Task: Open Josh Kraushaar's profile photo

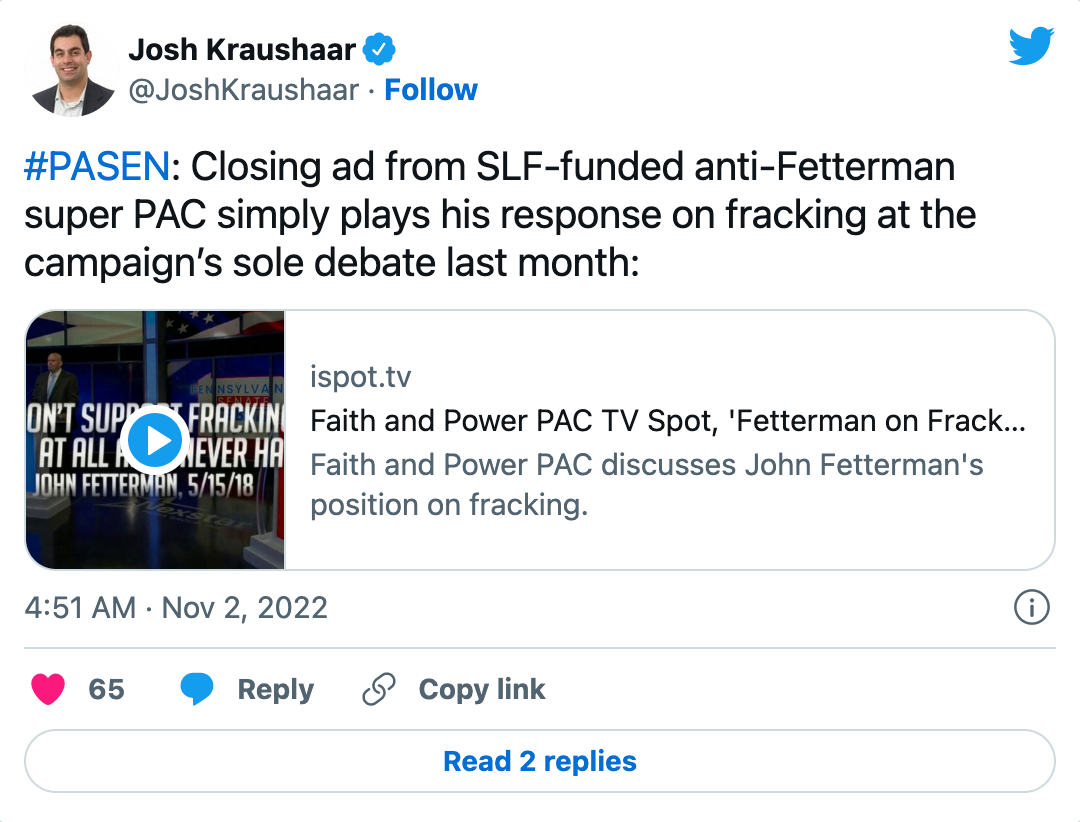Action: pyautogui.click(x=73, y=70)
